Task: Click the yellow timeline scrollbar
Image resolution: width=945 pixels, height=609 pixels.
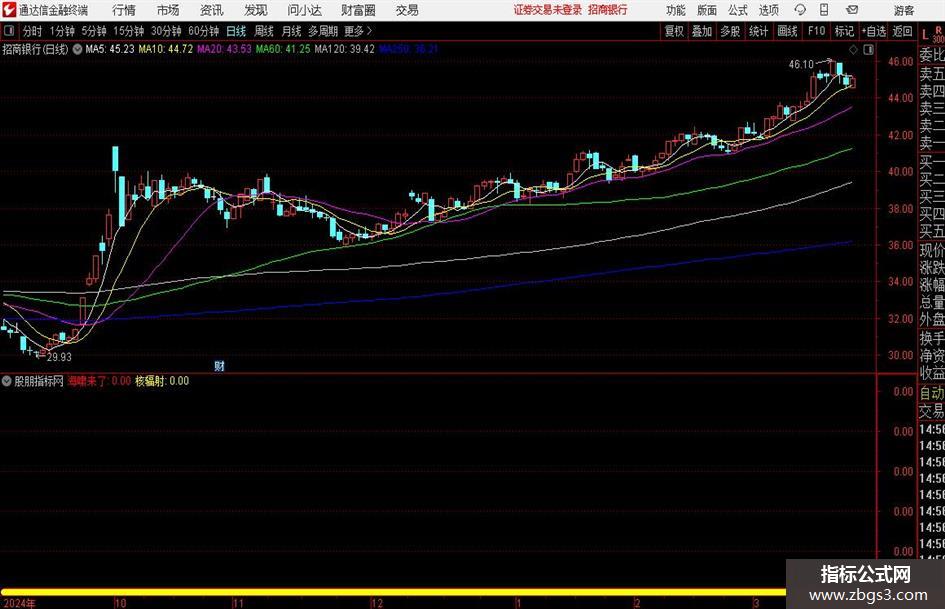Action: [393, 592]
